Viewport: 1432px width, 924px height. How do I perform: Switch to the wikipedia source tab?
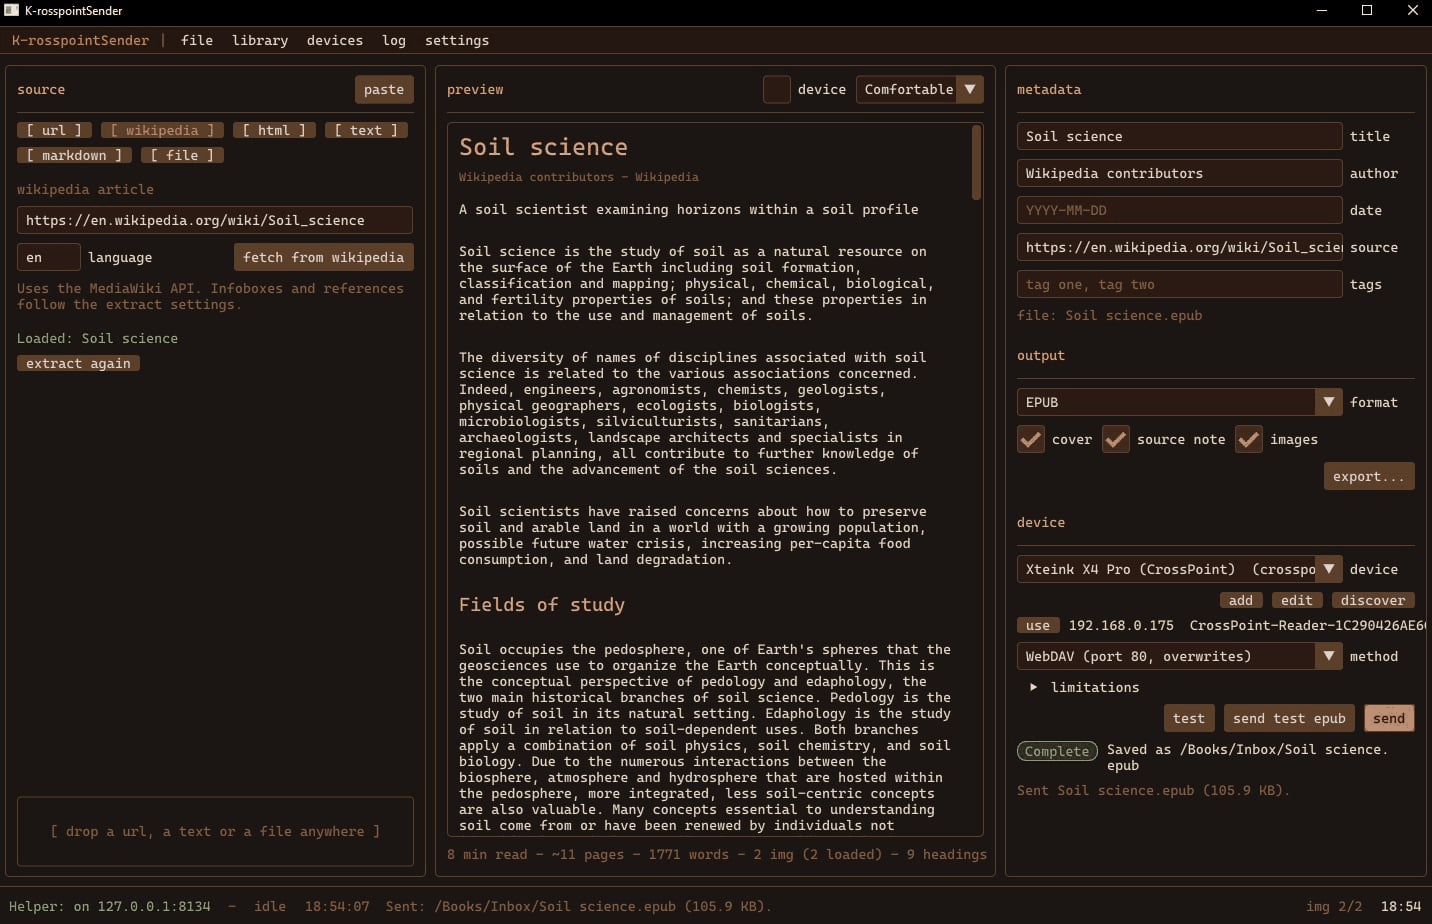coord(162,130)
